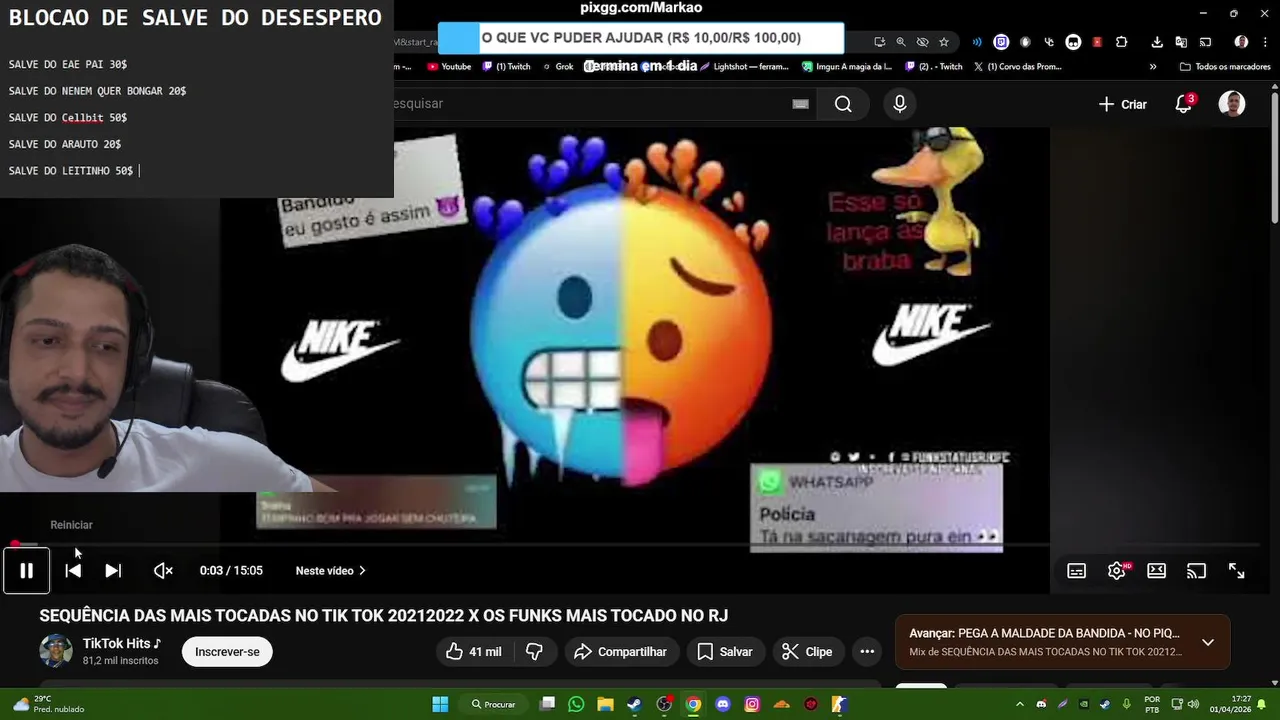Viewport: 1280px width, 720px height.
Task: Like the video with 41 mil
Action: click(474, 652)
